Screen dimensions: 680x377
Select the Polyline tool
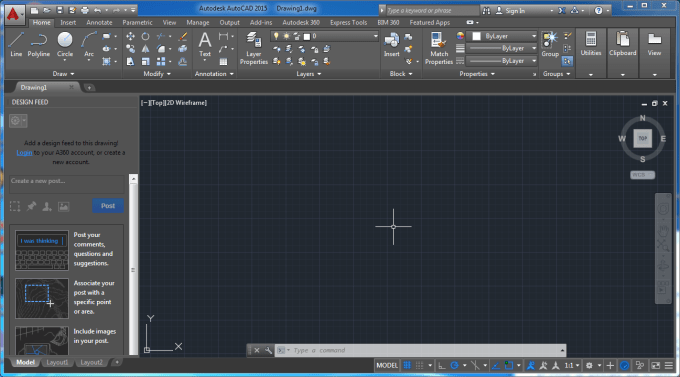tap(39, 44)
